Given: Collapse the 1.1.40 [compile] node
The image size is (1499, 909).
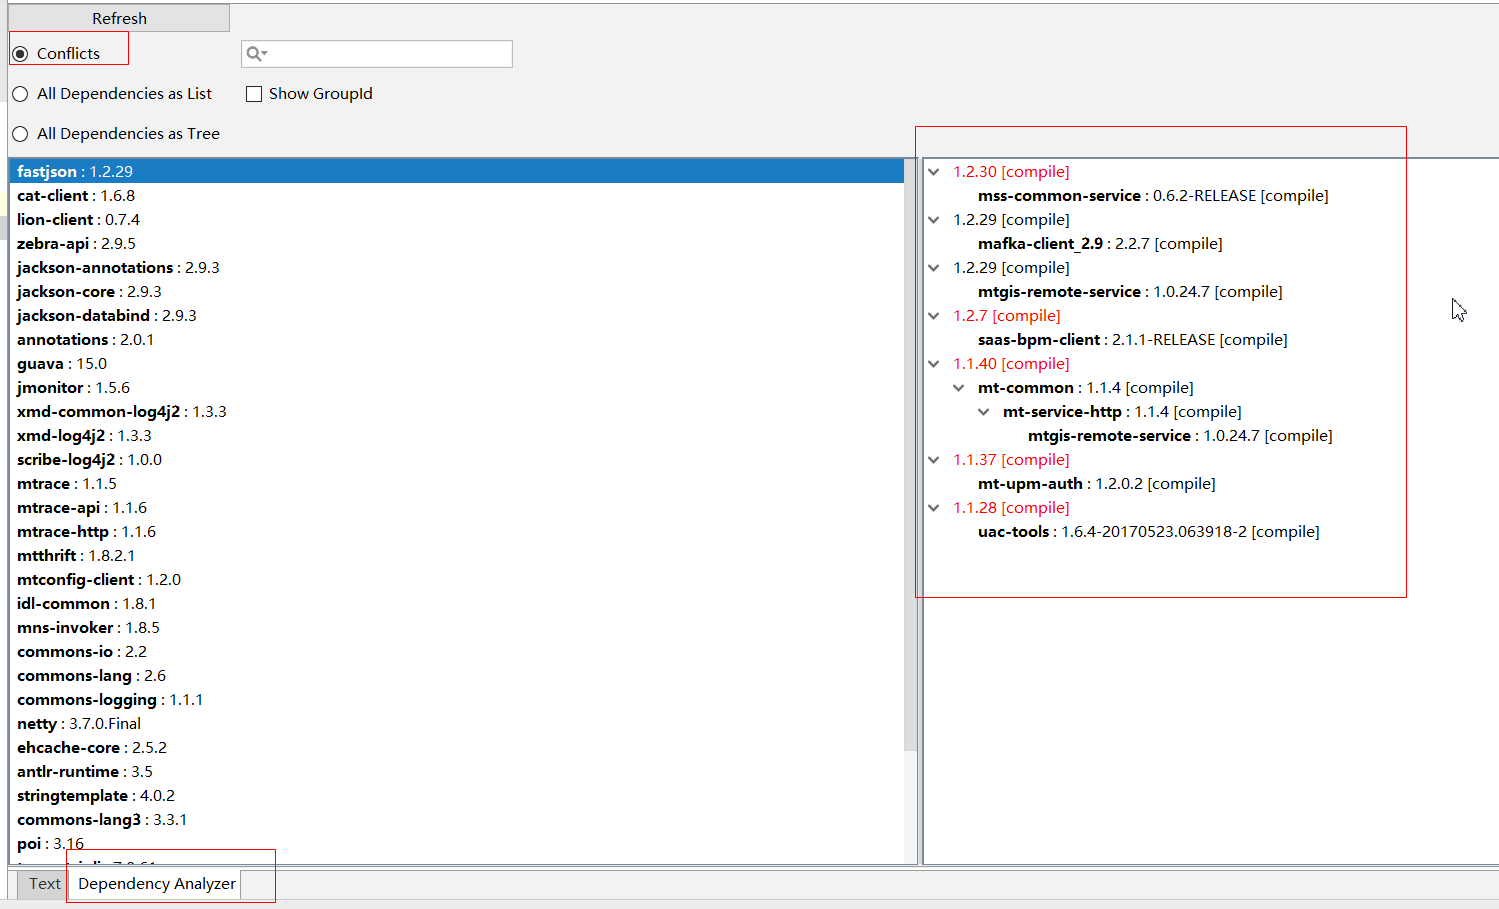Looking at the screenshot, I should point(934,364).
